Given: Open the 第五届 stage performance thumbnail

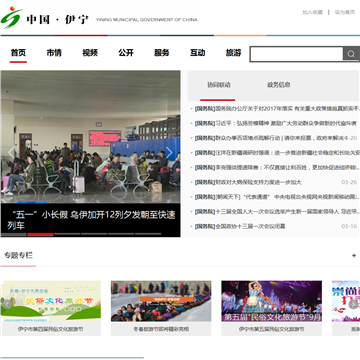Looking at the screenshot, I should pos(272,301).
